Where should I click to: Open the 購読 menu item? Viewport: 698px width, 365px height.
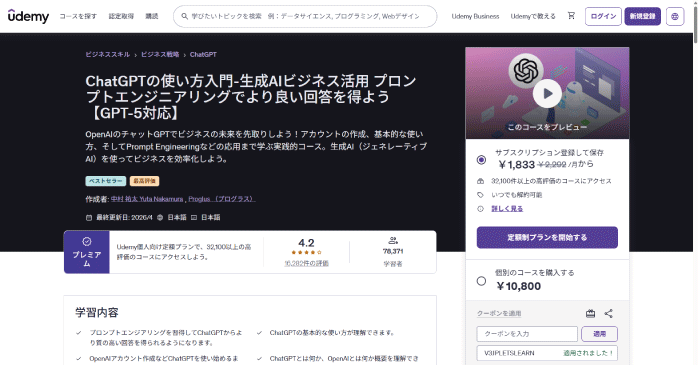click(152, 16)
